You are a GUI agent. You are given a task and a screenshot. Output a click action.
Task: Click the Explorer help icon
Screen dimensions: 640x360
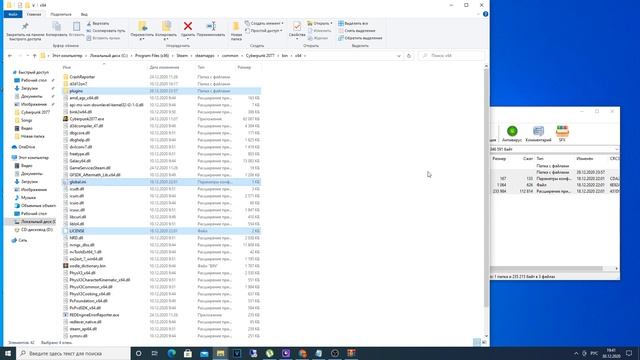(485, 14)
